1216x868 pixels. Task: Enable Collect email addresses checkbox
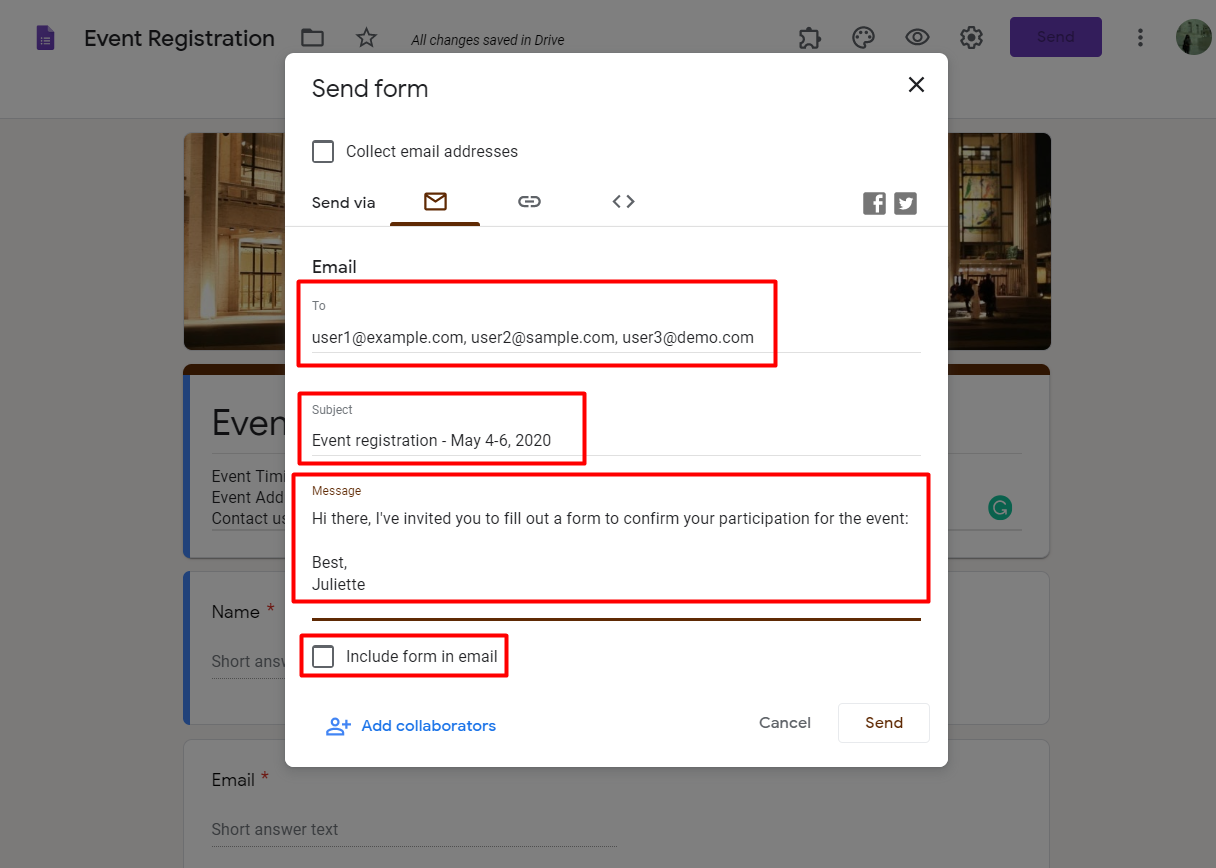pyautogui.click(x=323, y=152)
